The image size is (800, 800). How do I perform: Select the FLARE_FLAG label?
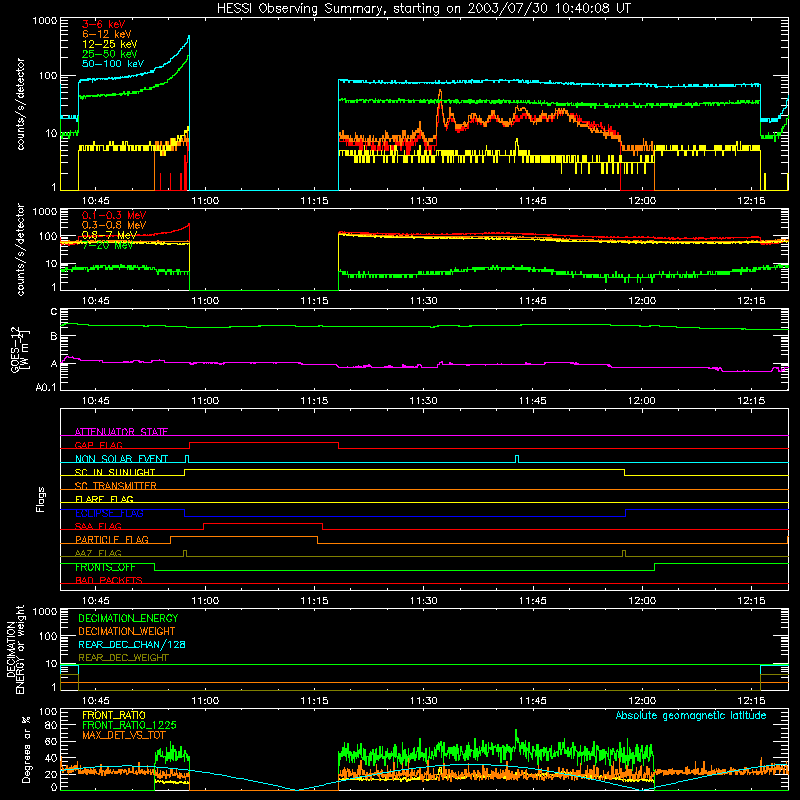[x=104, y=499]
